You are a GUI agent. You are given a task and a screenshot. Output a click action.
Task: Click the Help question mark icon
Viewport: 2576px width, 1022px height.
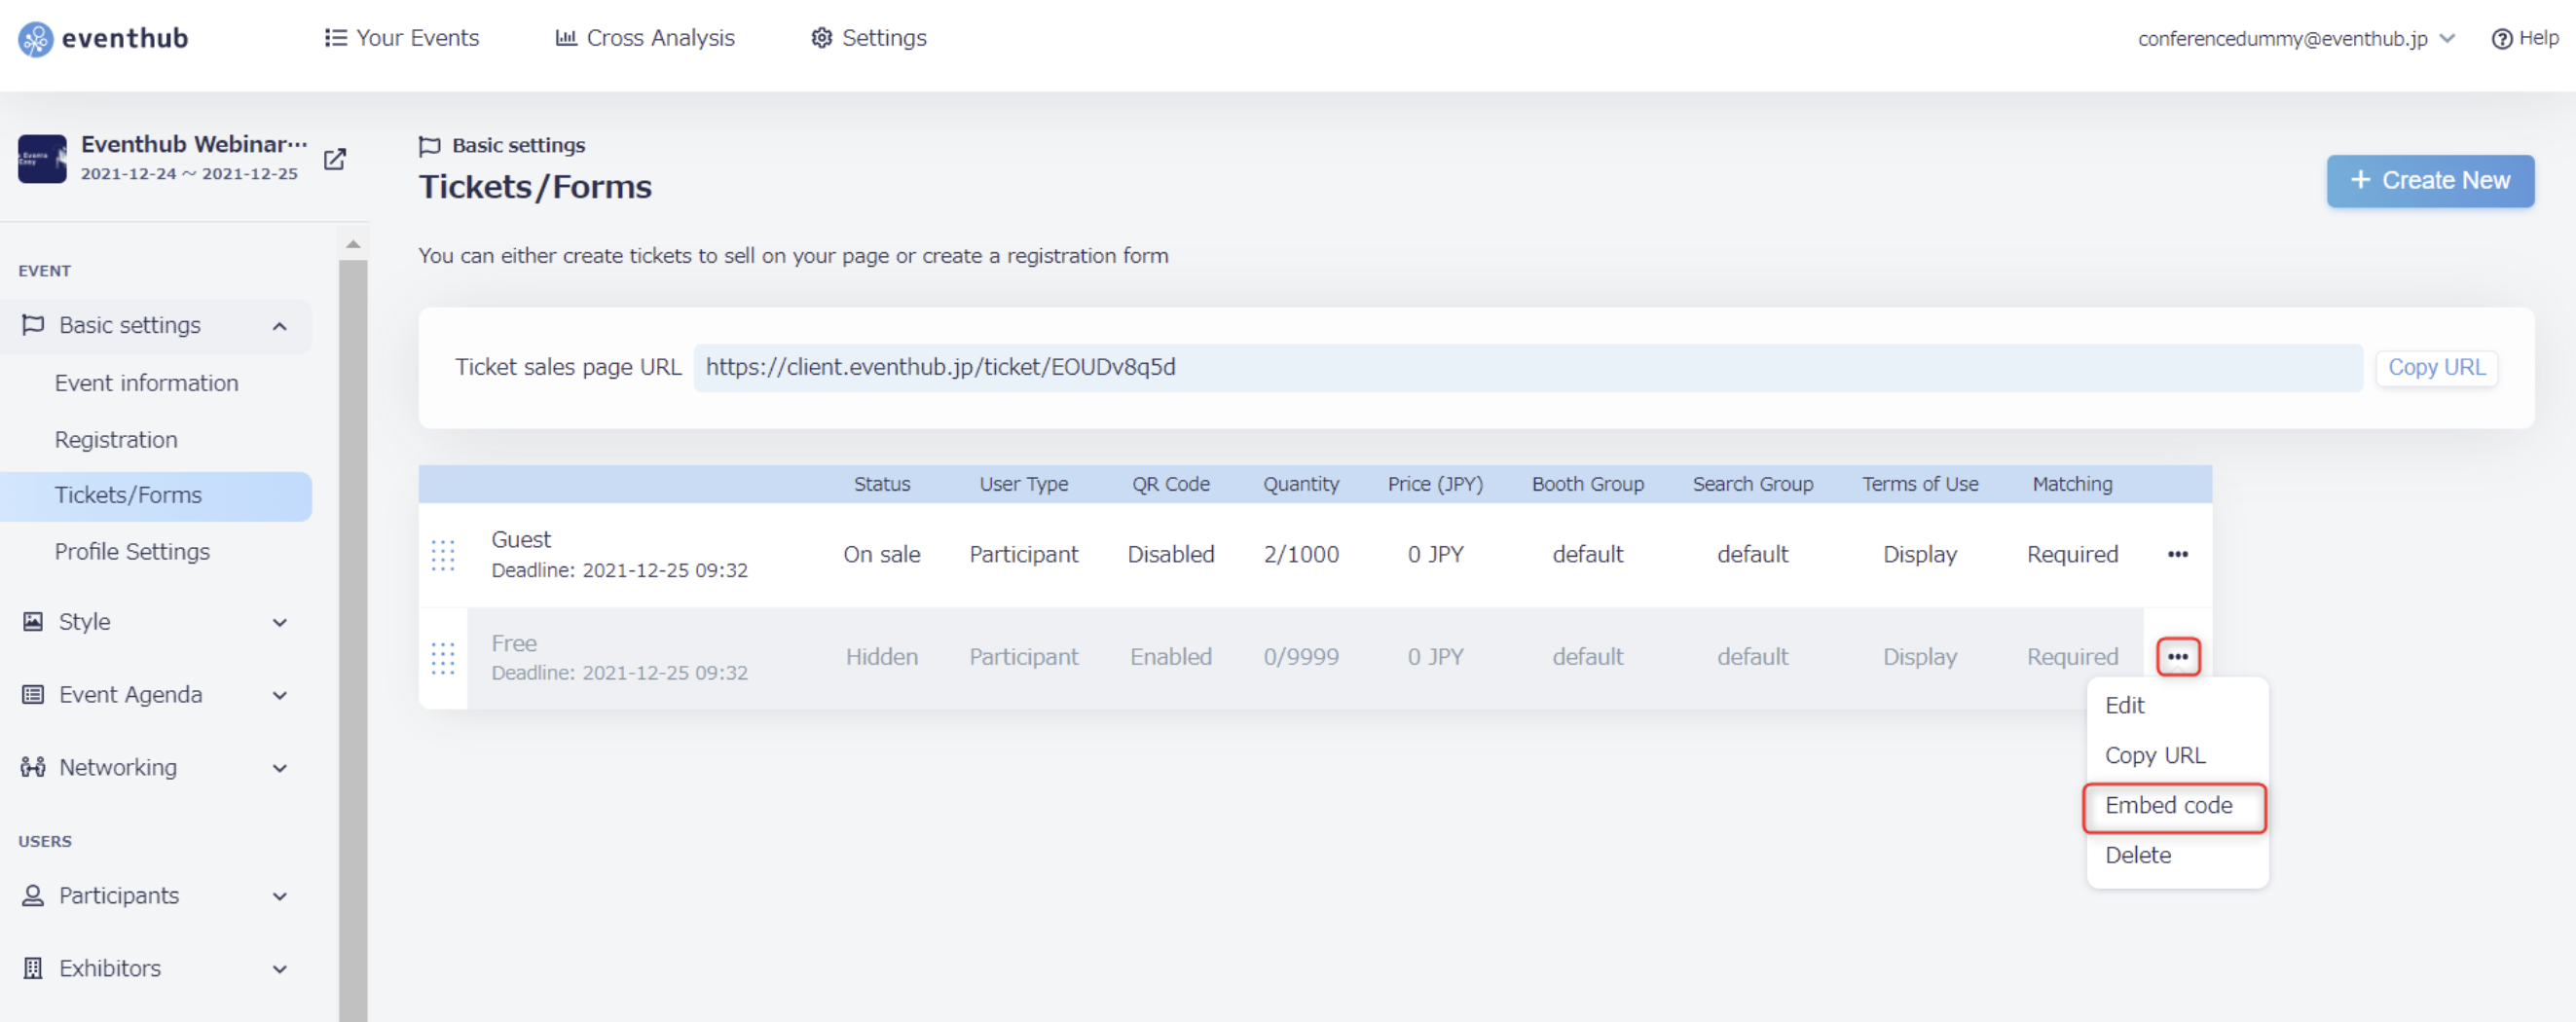pyautogui.click(x=2501, y=39)
